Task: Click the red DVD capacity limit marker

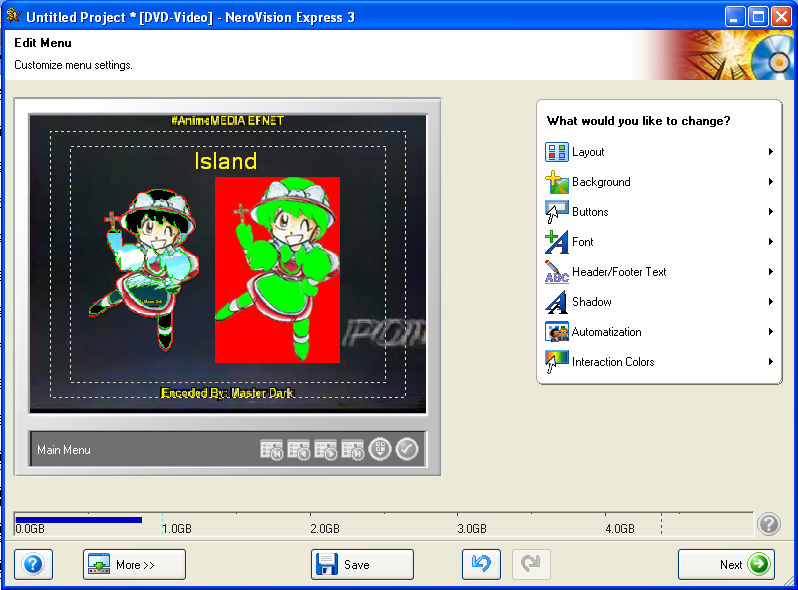Action: (x=661, y=524)
